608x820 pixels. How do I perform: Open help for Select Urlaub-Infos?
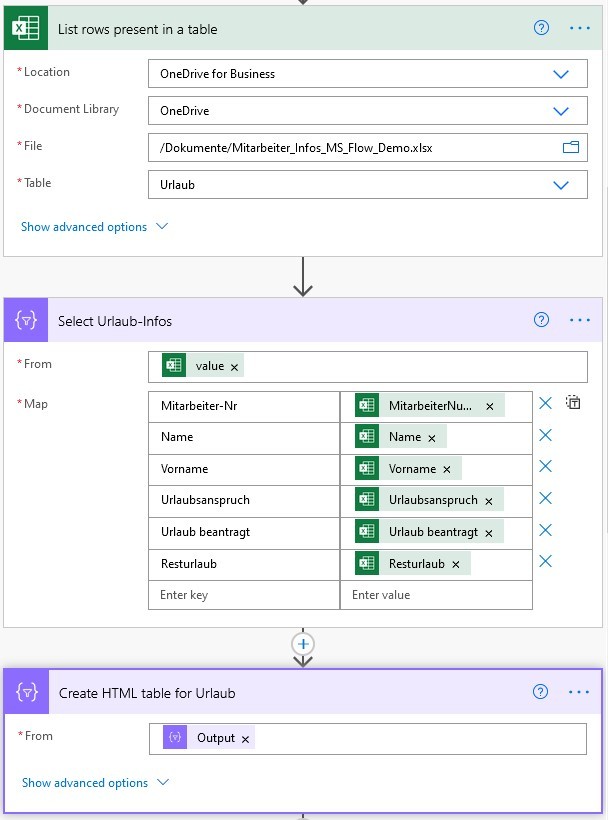(541, 320)
